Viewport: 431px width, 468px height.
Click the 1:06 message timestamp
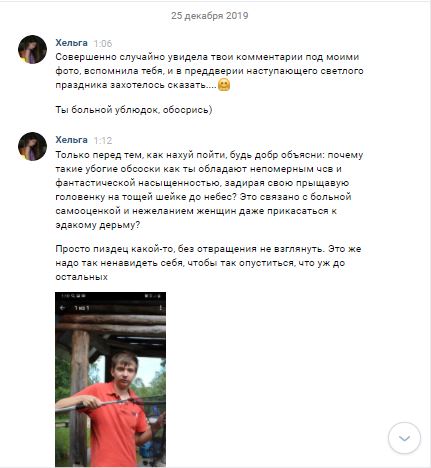point(103,43)
